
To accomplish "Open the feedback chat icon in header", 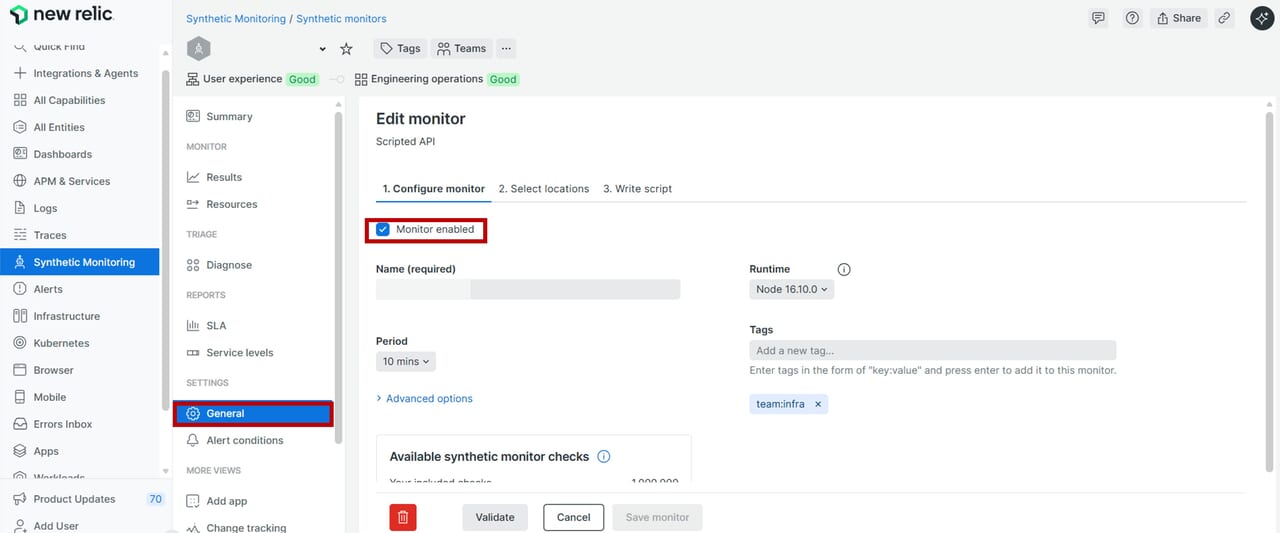I will point(1098,18).
